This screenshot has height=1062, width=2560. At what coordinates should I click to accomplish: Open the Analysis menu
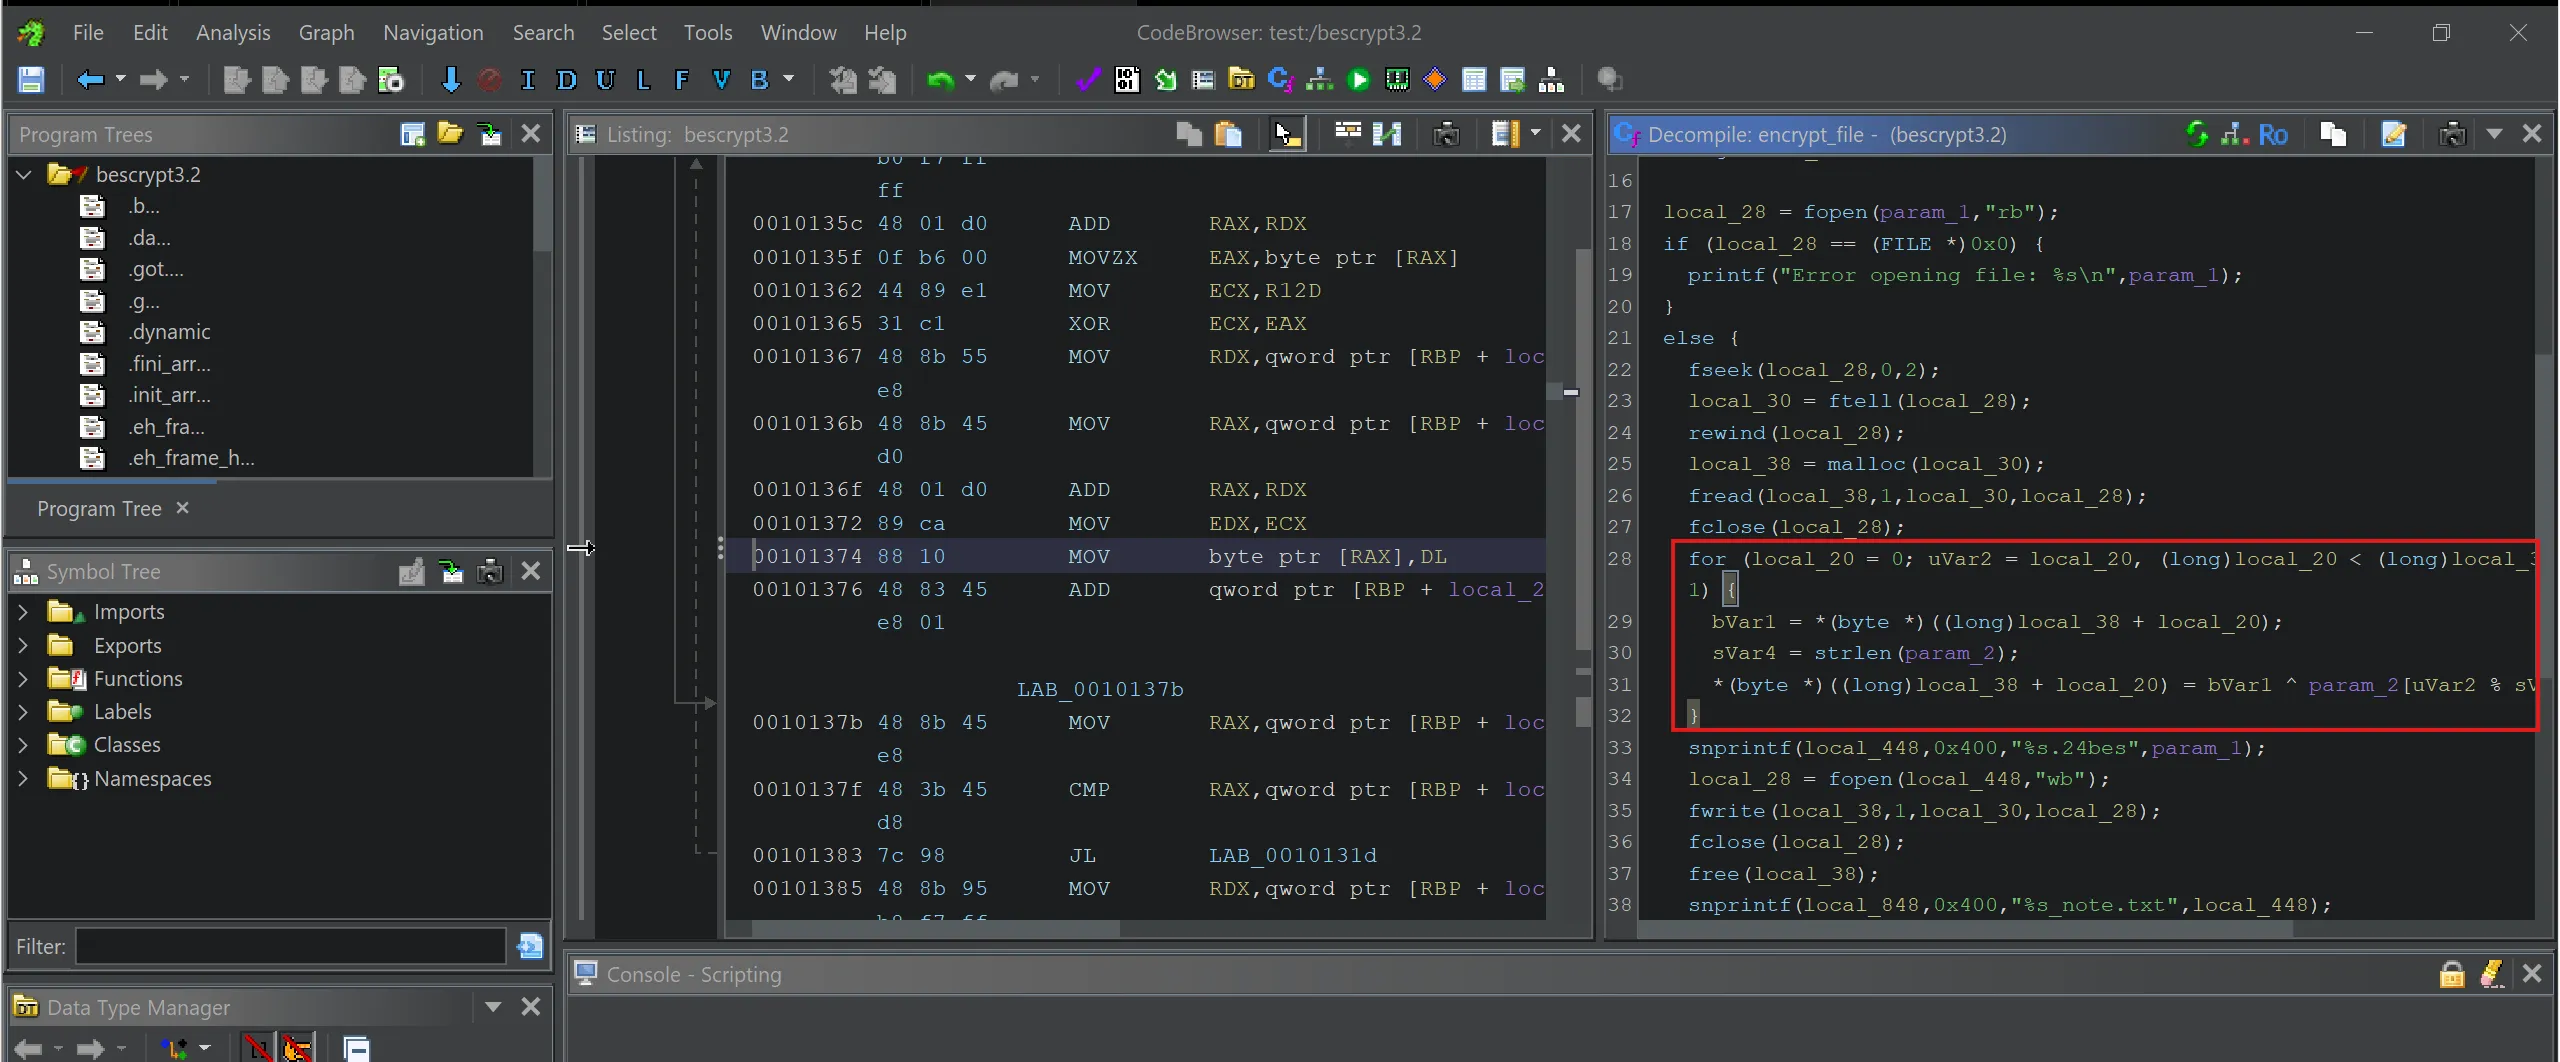[232, 33]
